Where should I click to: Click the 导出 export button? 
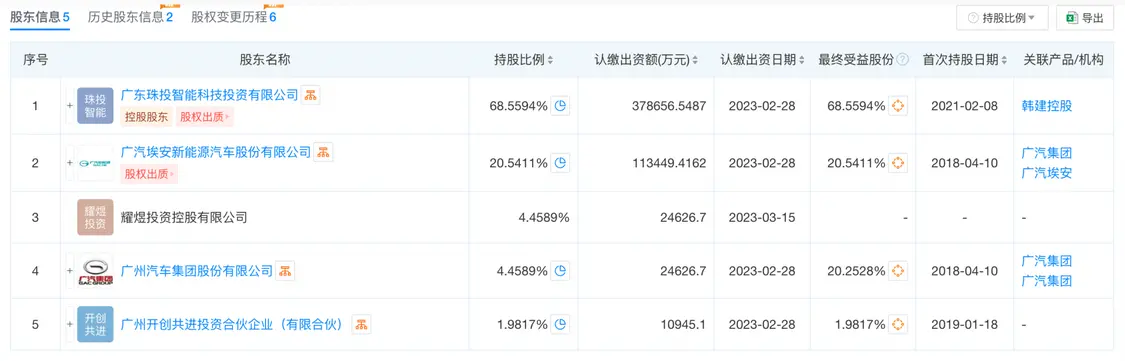coord(1084,19)
